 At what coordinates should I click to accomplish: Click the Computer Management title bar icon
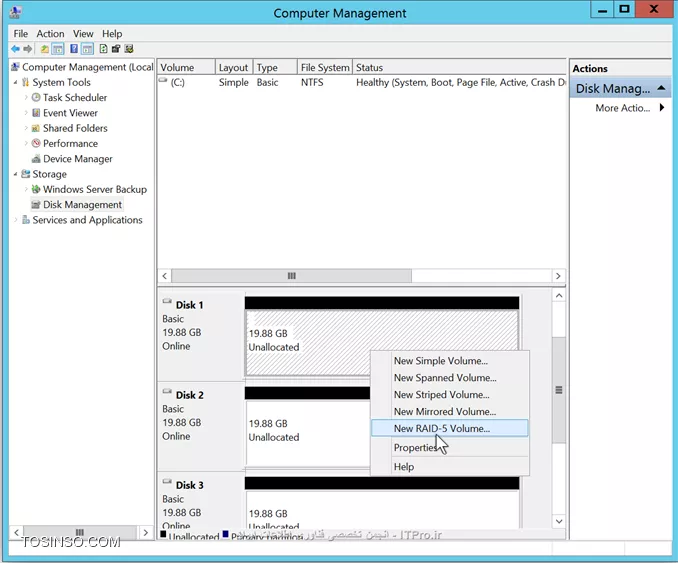pos(16,12)
